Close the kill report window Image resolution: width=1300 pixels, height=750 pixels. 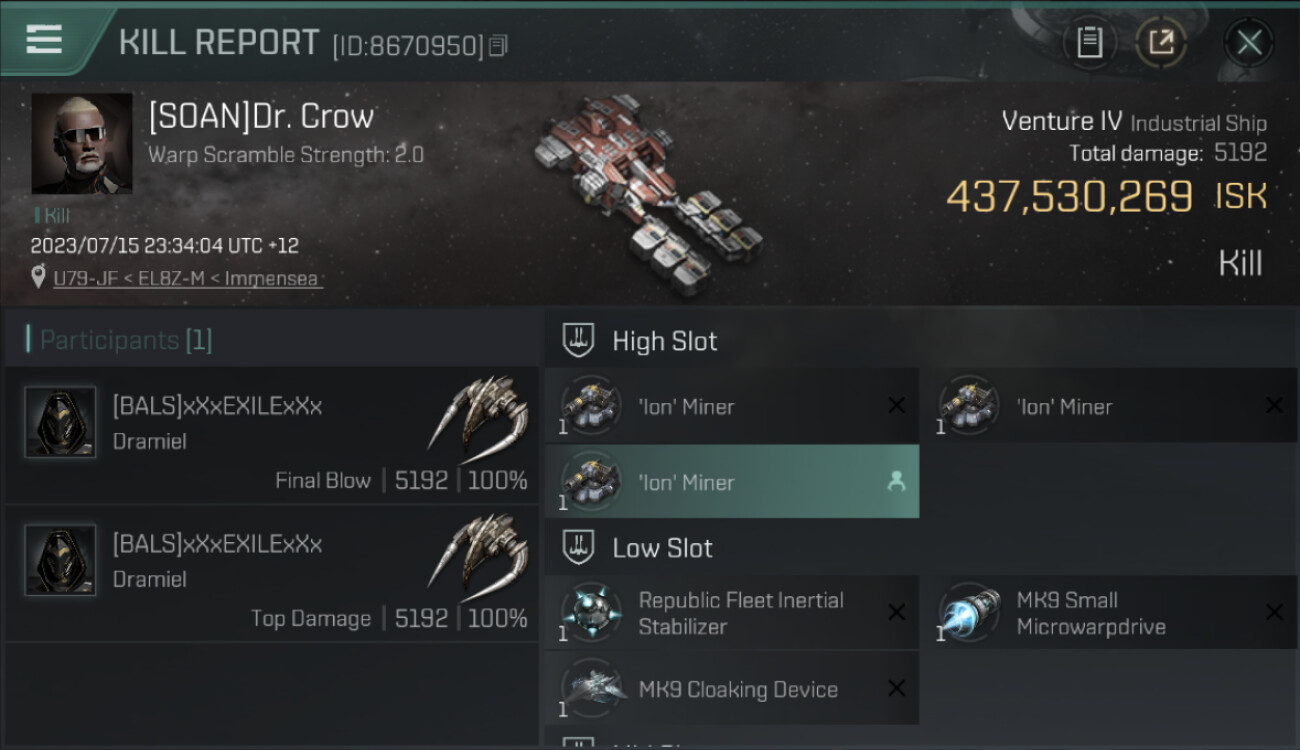1248,42
